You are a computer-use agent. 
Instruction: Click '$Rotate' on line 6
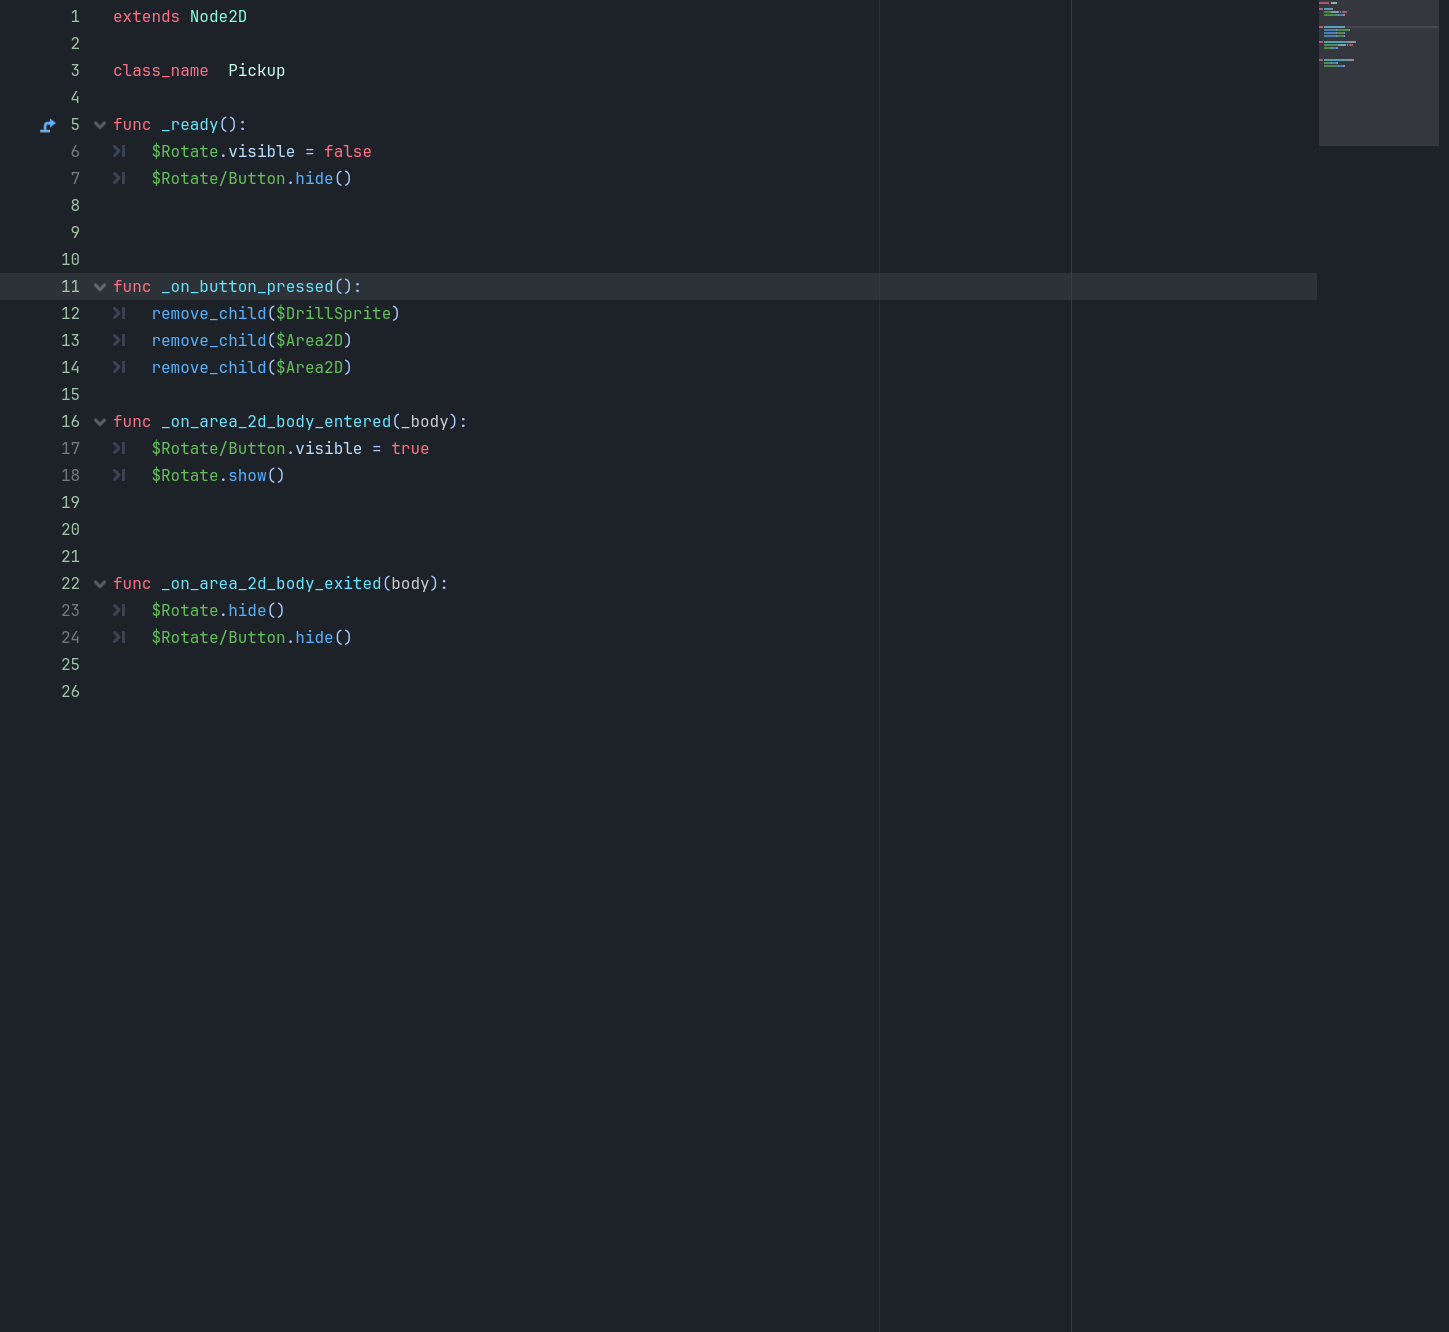click(185, 152)
